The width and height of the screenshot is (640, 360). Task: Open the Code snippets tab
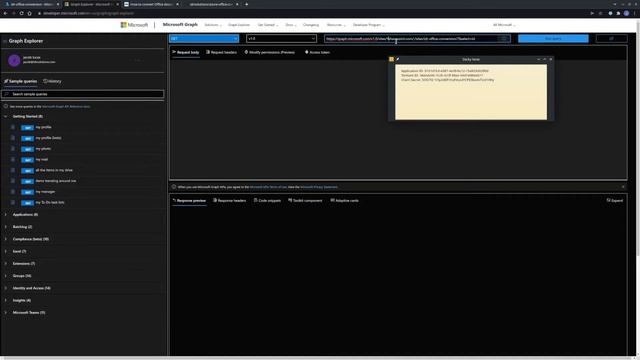[x=267, y=200]
